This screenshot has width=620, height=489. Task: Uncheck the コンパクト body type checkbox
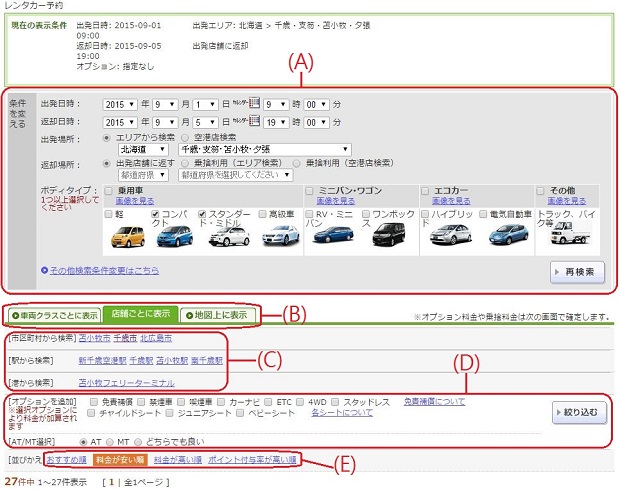(155, 214)
